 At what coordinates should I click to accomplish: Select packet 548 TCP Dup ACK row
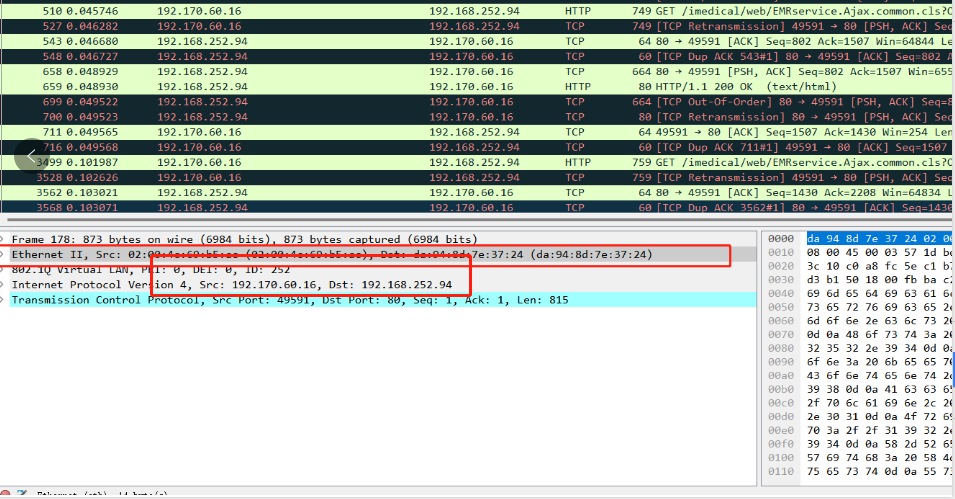click(478, 56)
